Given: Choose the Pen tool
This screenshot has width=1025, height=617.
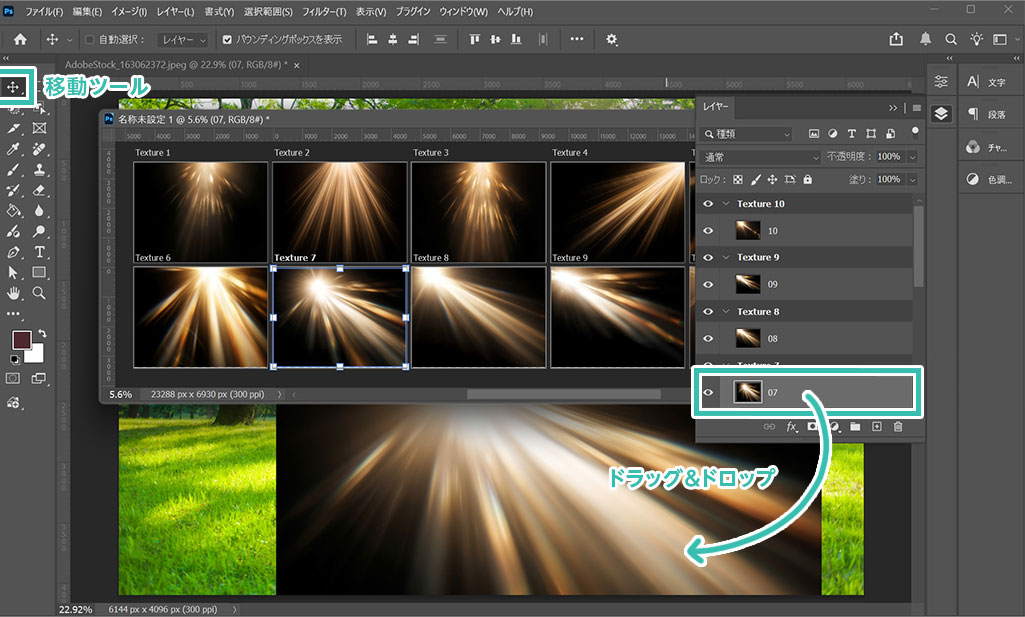Looking at the screenshot, I should pos(15,251).
